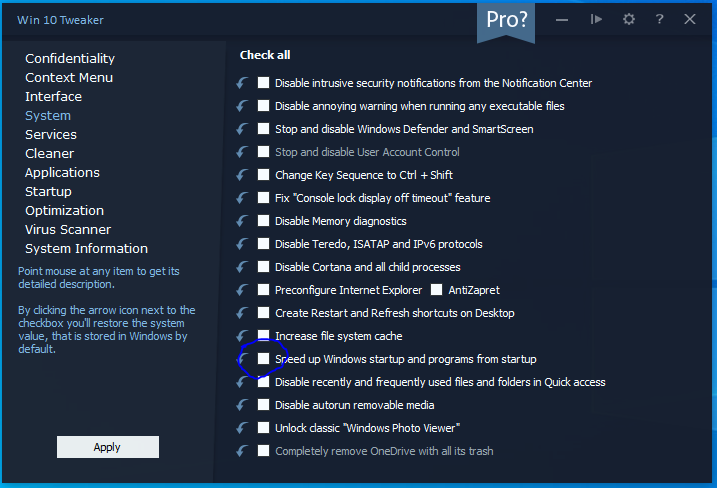Tick Unlock classic Windows Photo Viewer
Image resolution: width=717 pixels, height=488 pixels.
tap(263, 428)
